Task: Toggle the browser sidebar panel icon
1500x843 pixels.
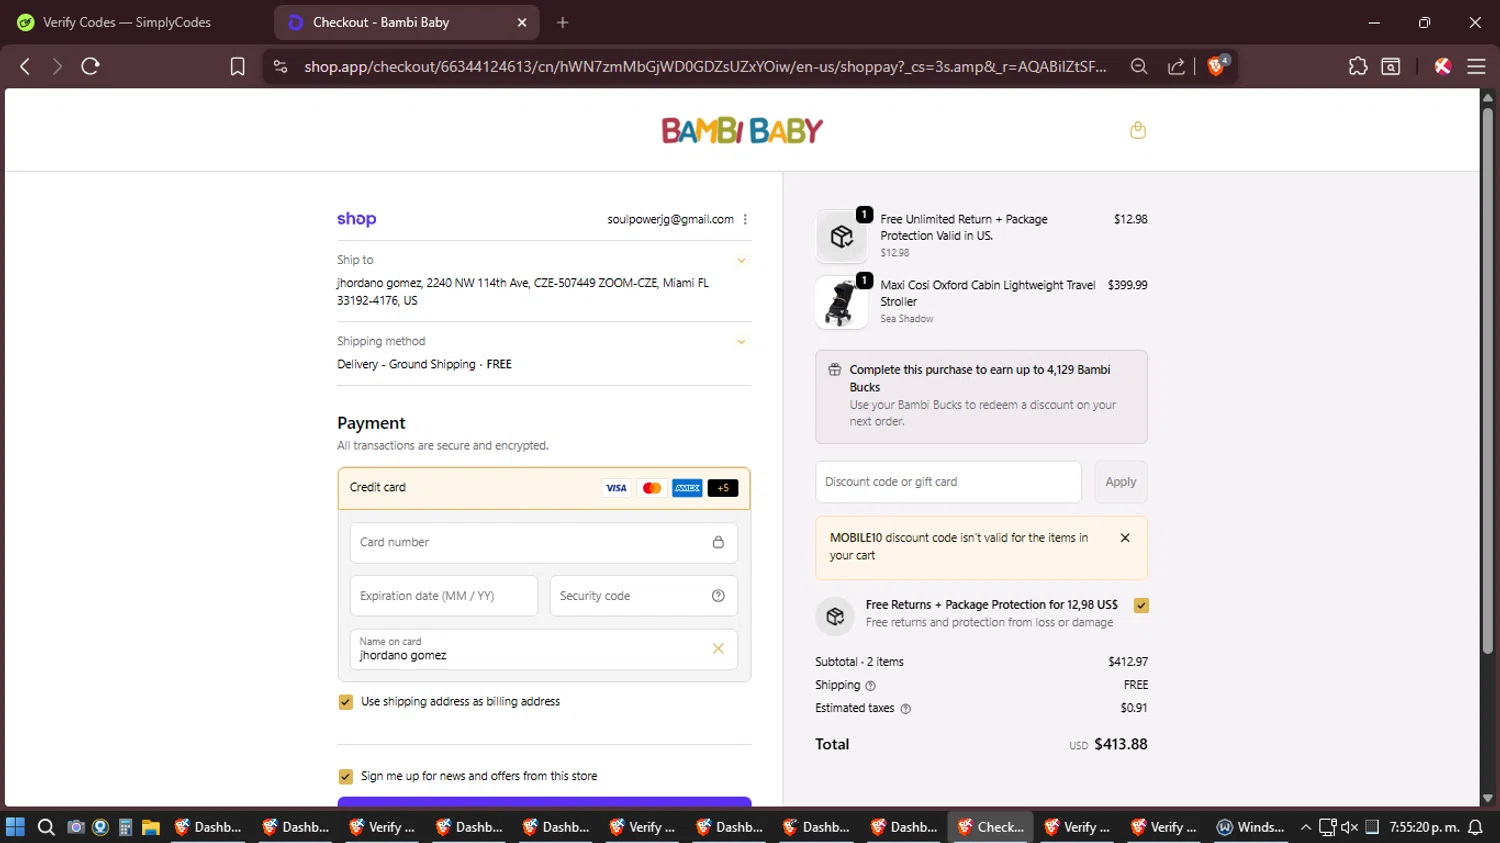Action: coord(1391,66)
